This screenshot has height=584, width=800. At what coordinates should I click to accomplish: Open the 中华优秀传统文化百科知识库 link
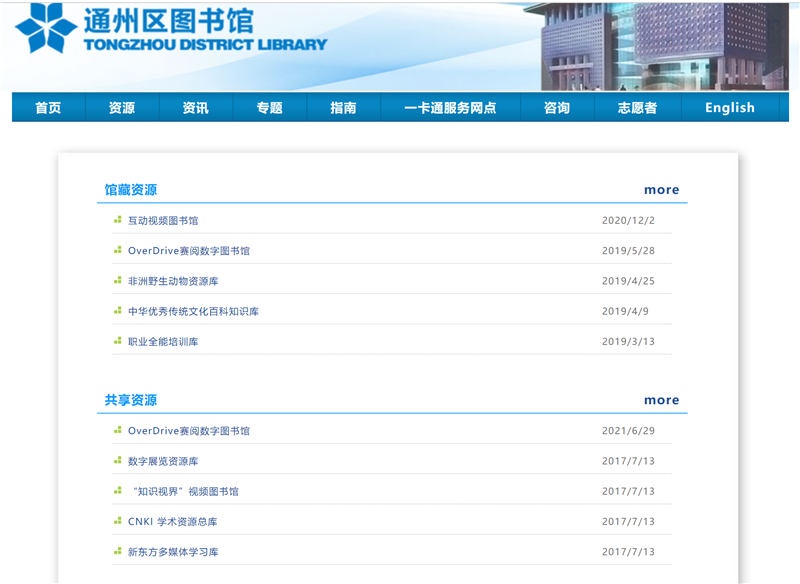pyautogui.click(x=193, y=312)
